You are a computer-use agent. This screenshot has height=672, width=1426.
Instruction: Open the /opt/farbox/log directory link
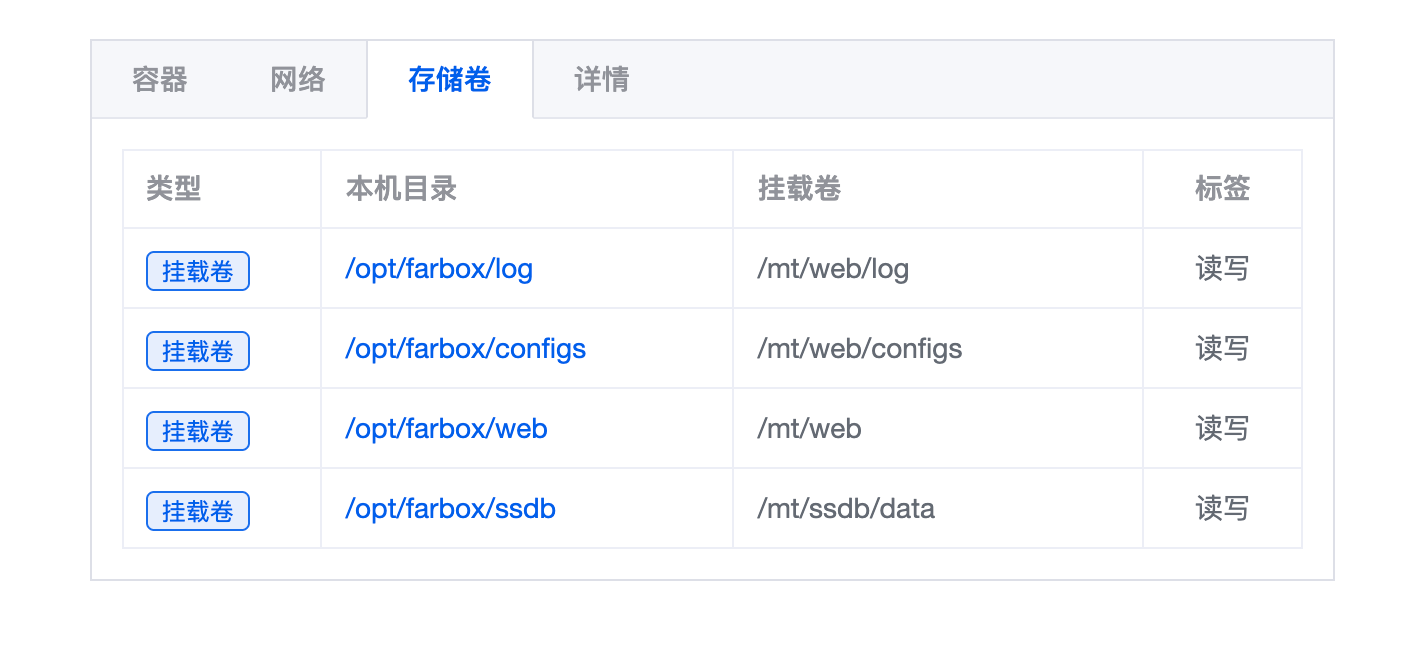pos(439,269)
